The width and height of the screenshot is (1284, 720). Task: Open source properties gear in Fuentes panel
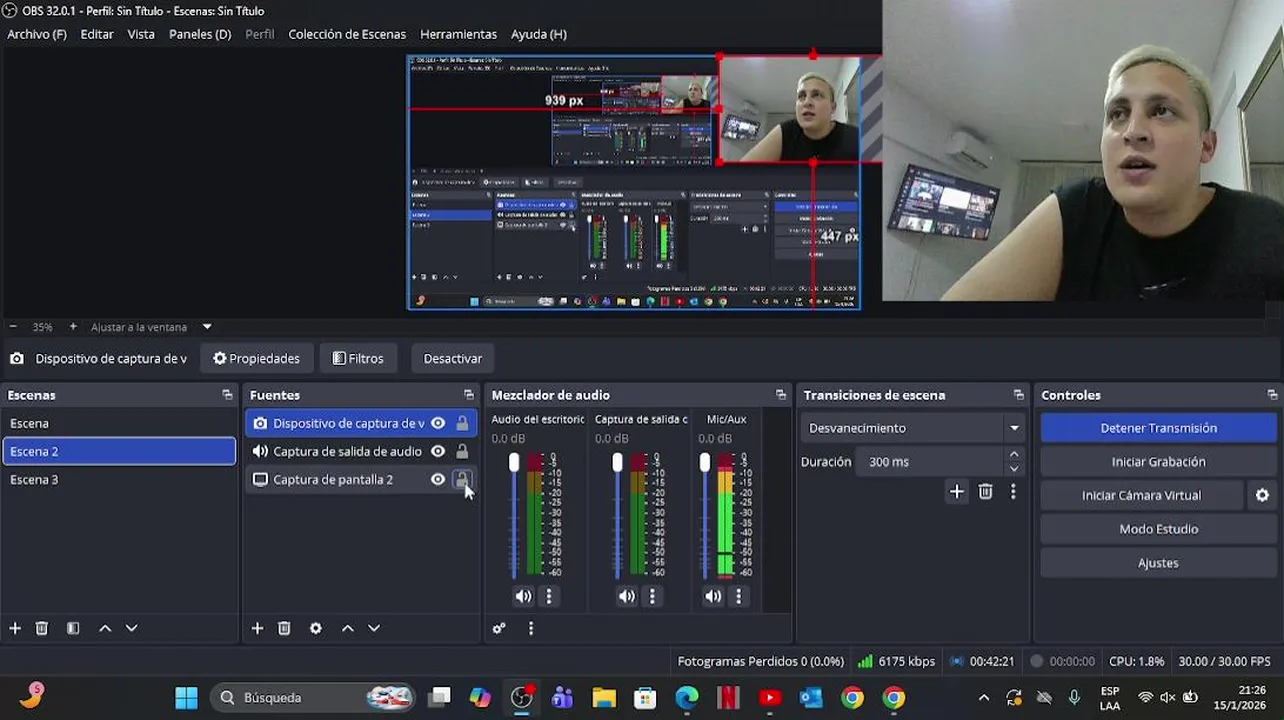pos(316,628)
